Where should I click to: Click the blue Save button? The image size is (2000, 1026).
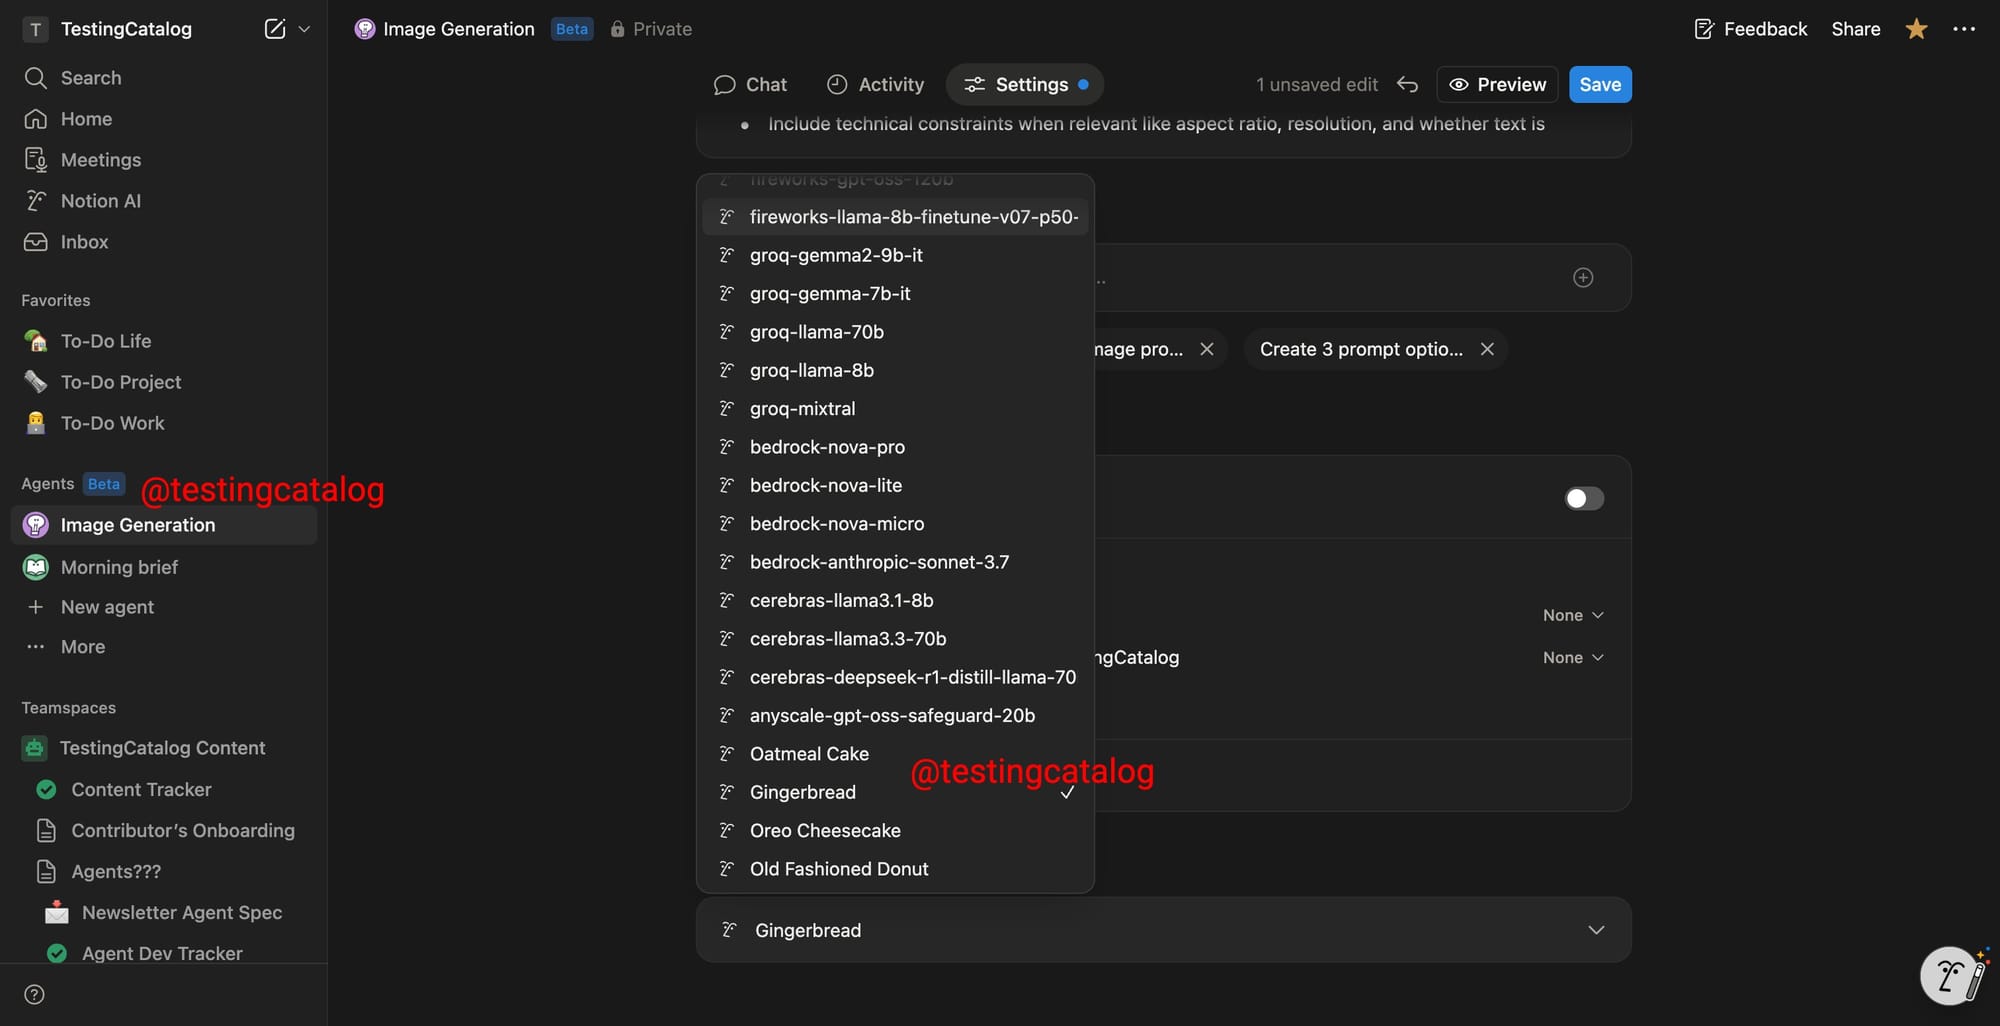1599,85
